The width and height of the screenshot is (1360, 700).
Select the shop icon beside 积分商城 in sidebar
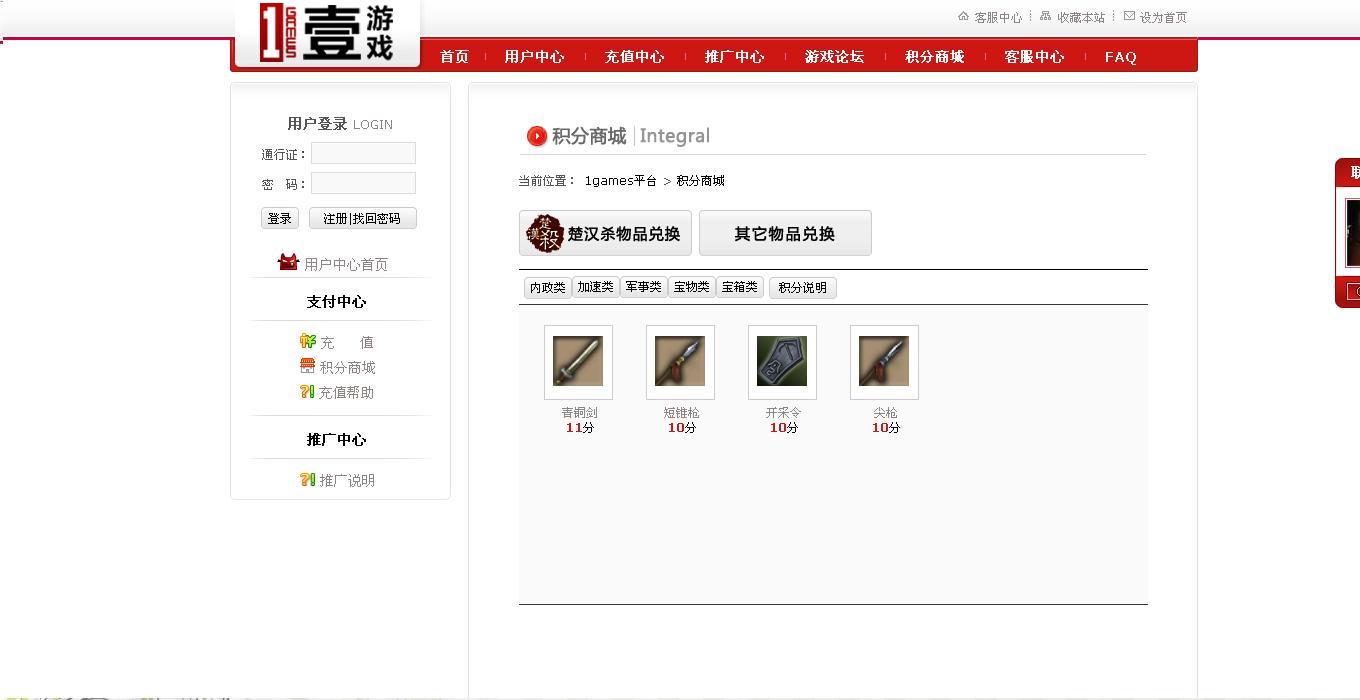(307, 366)
